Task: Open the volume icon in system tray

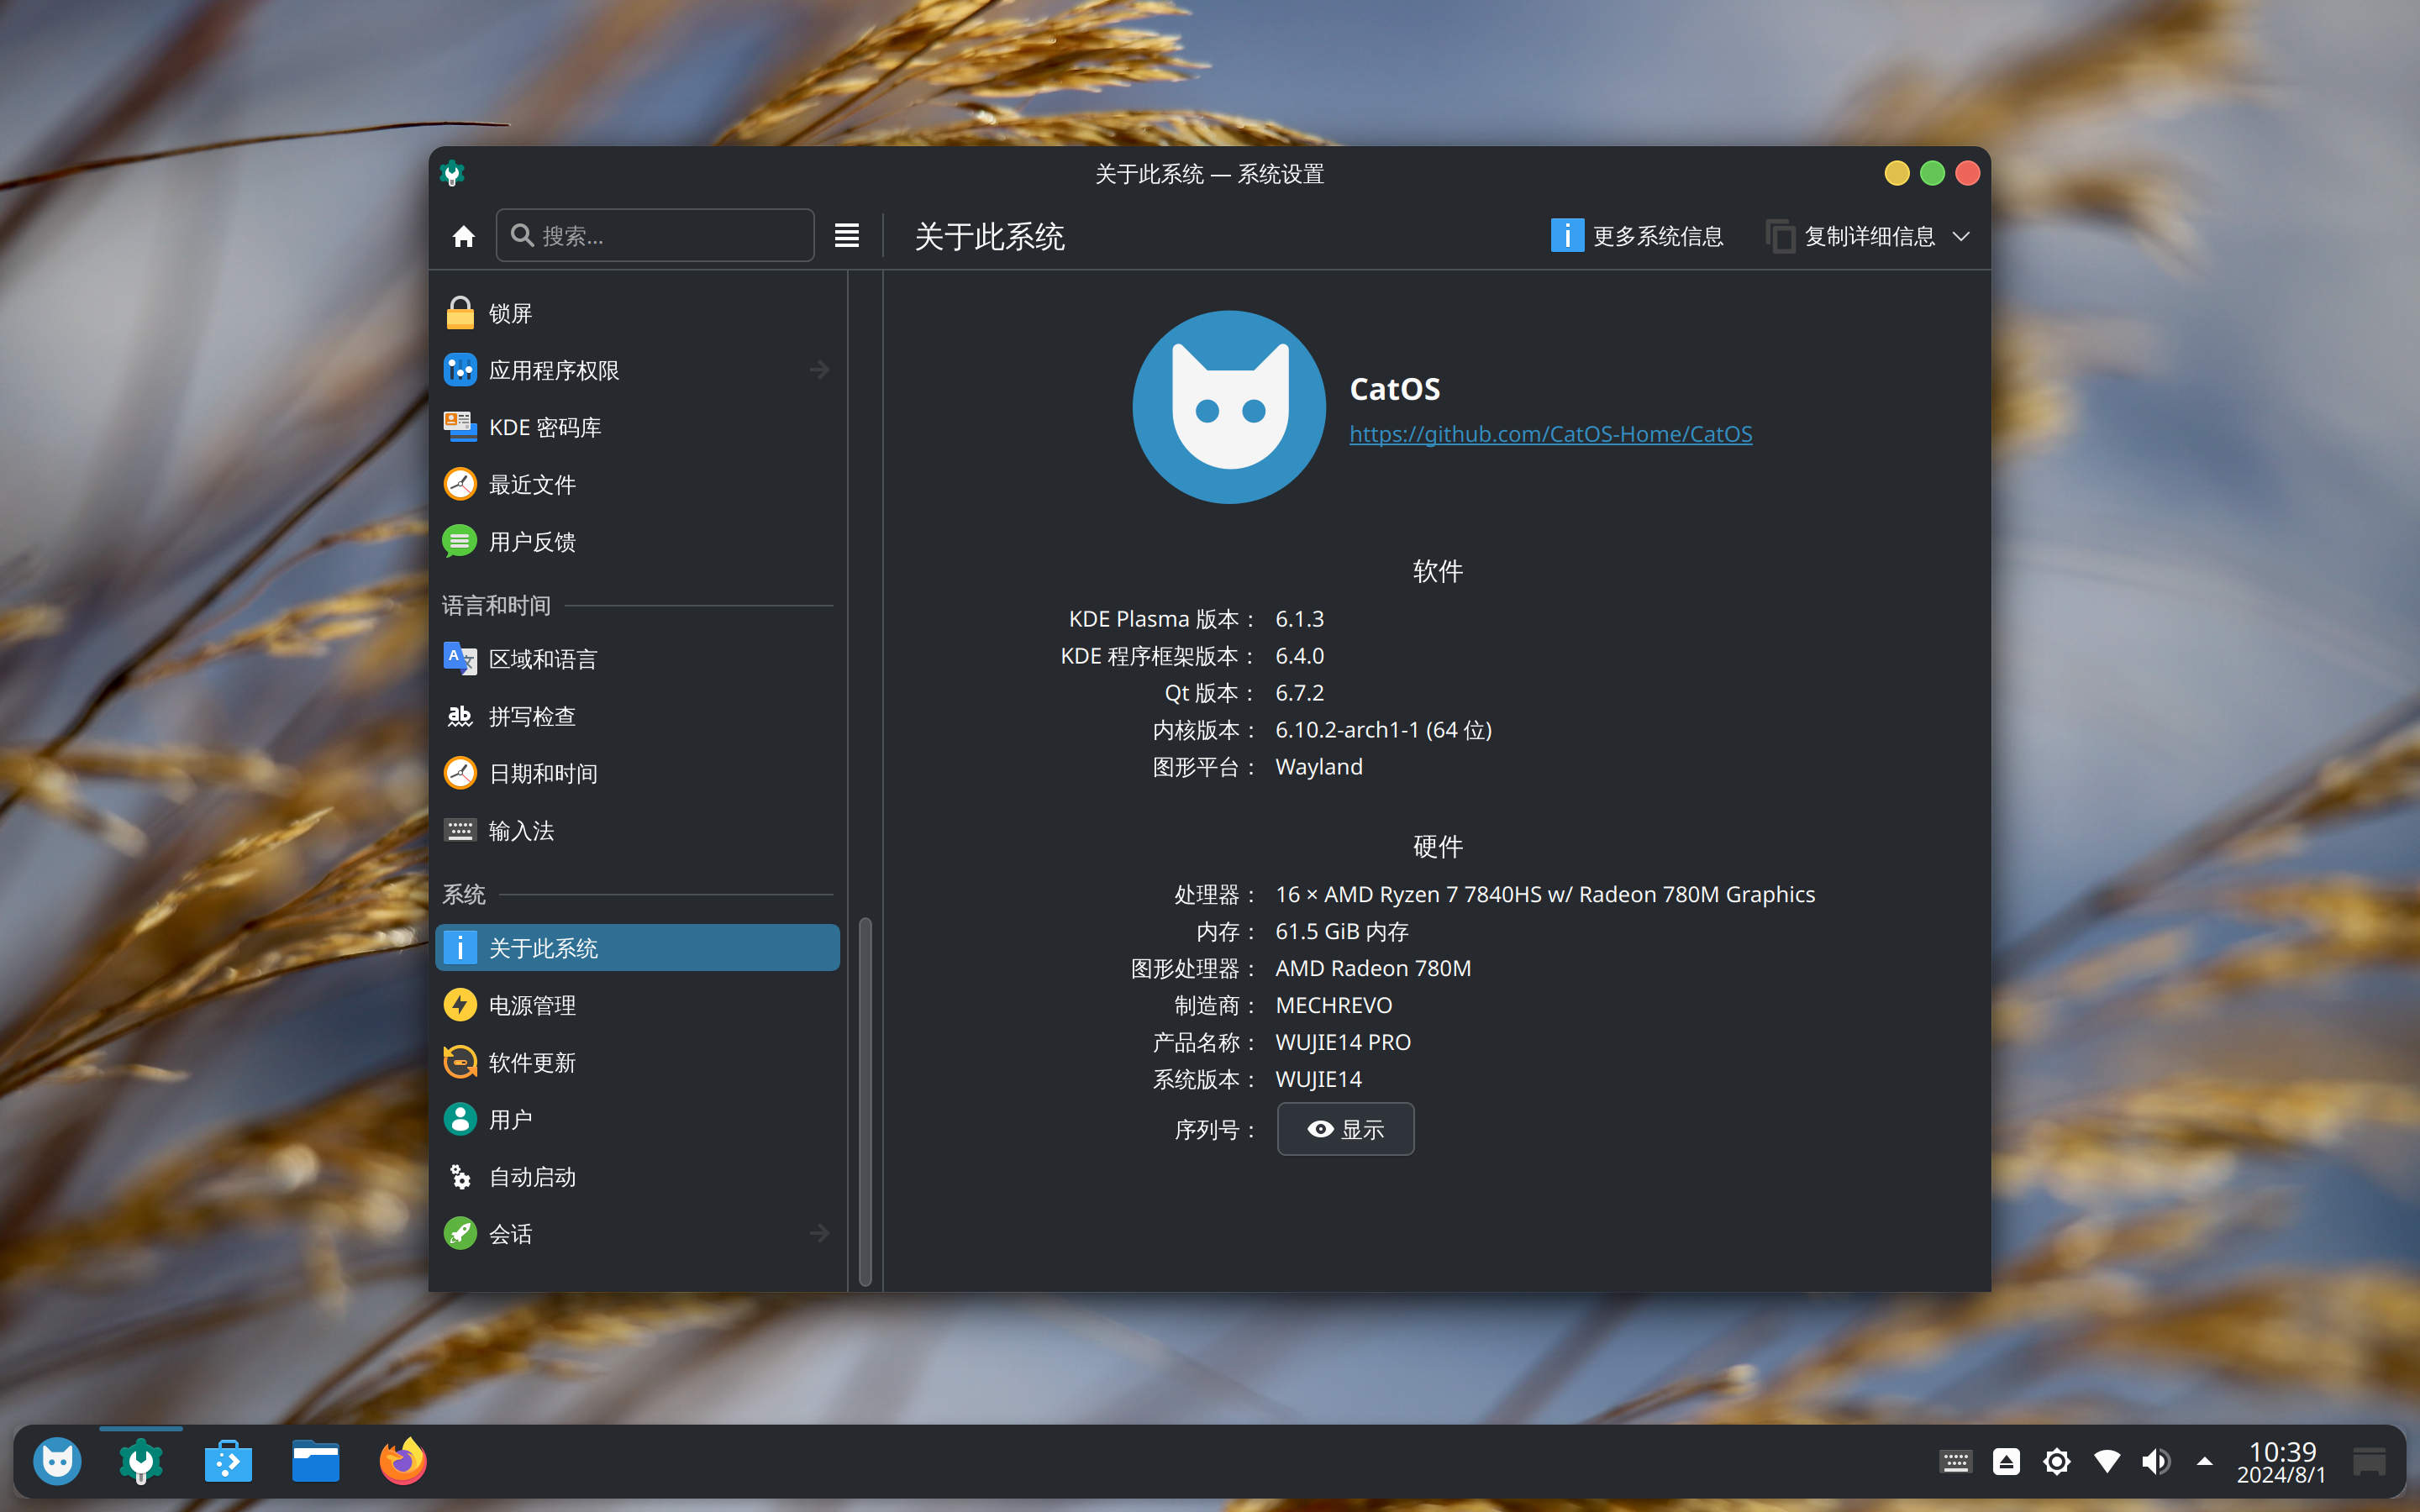Action: click(x=2155, y=1462)
